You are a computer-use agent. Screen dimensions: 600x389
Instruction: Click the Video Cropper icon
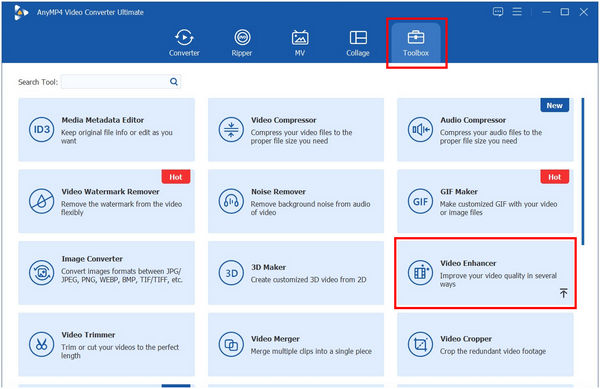click(420, 344)
